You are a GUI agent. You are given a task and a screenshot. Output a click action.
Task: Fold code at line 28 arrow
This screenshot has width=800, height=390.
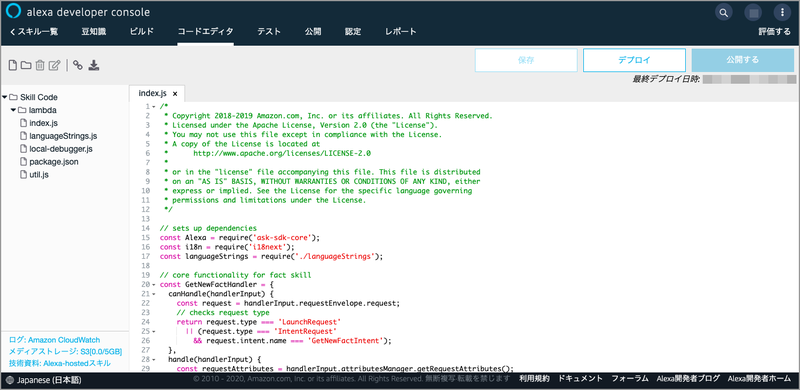(x=154, y=359)
